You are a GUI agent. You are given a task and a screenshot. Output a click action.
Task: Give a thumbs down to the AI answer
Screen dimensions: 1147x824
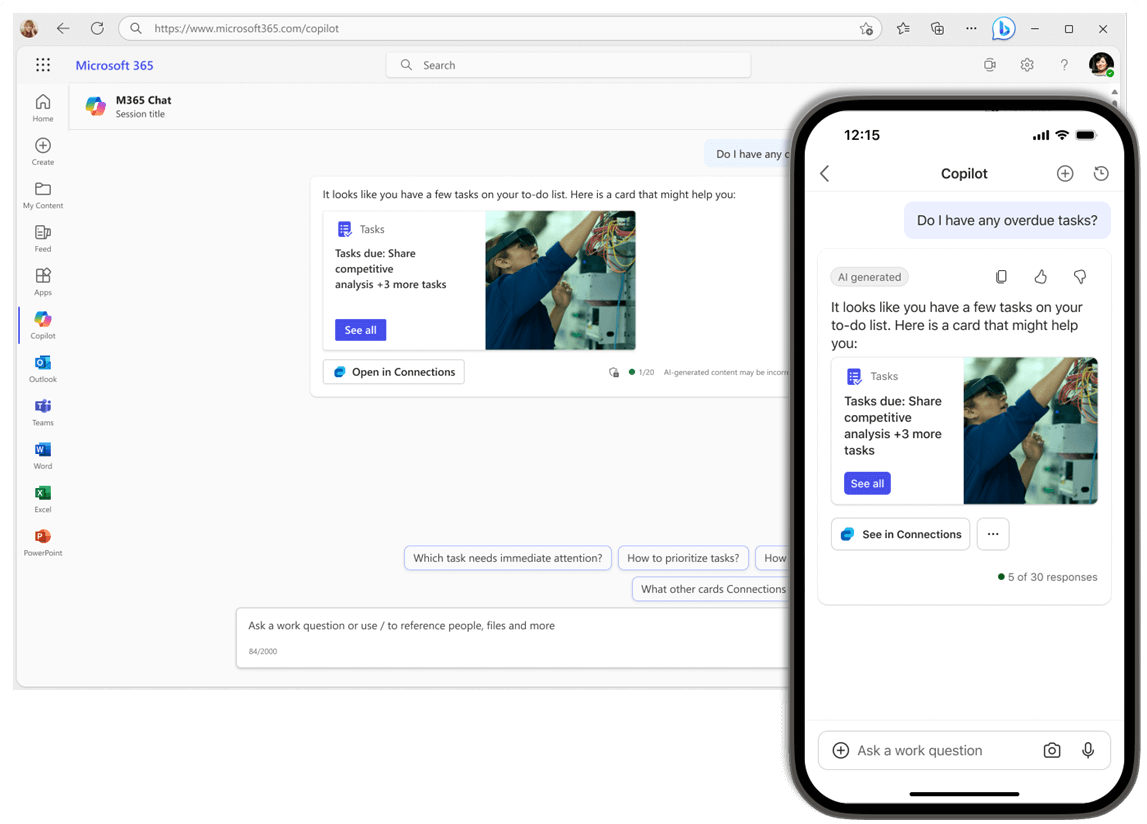[x=1079, y=276]
